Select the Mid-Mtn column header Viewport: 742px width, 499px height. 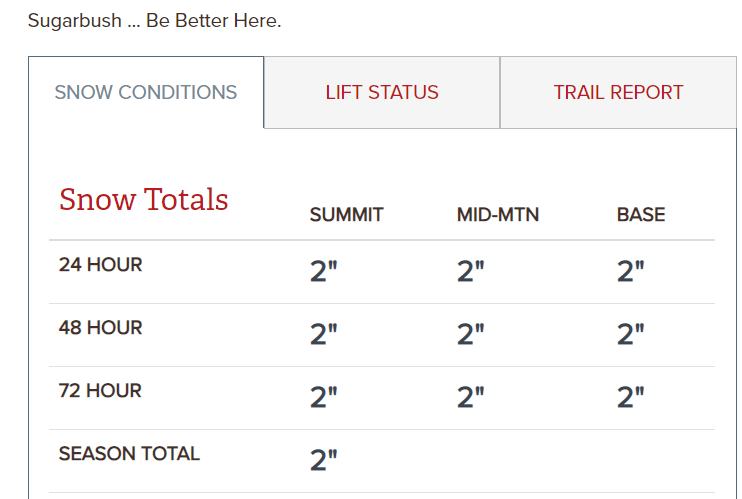[x=498, y=215]
